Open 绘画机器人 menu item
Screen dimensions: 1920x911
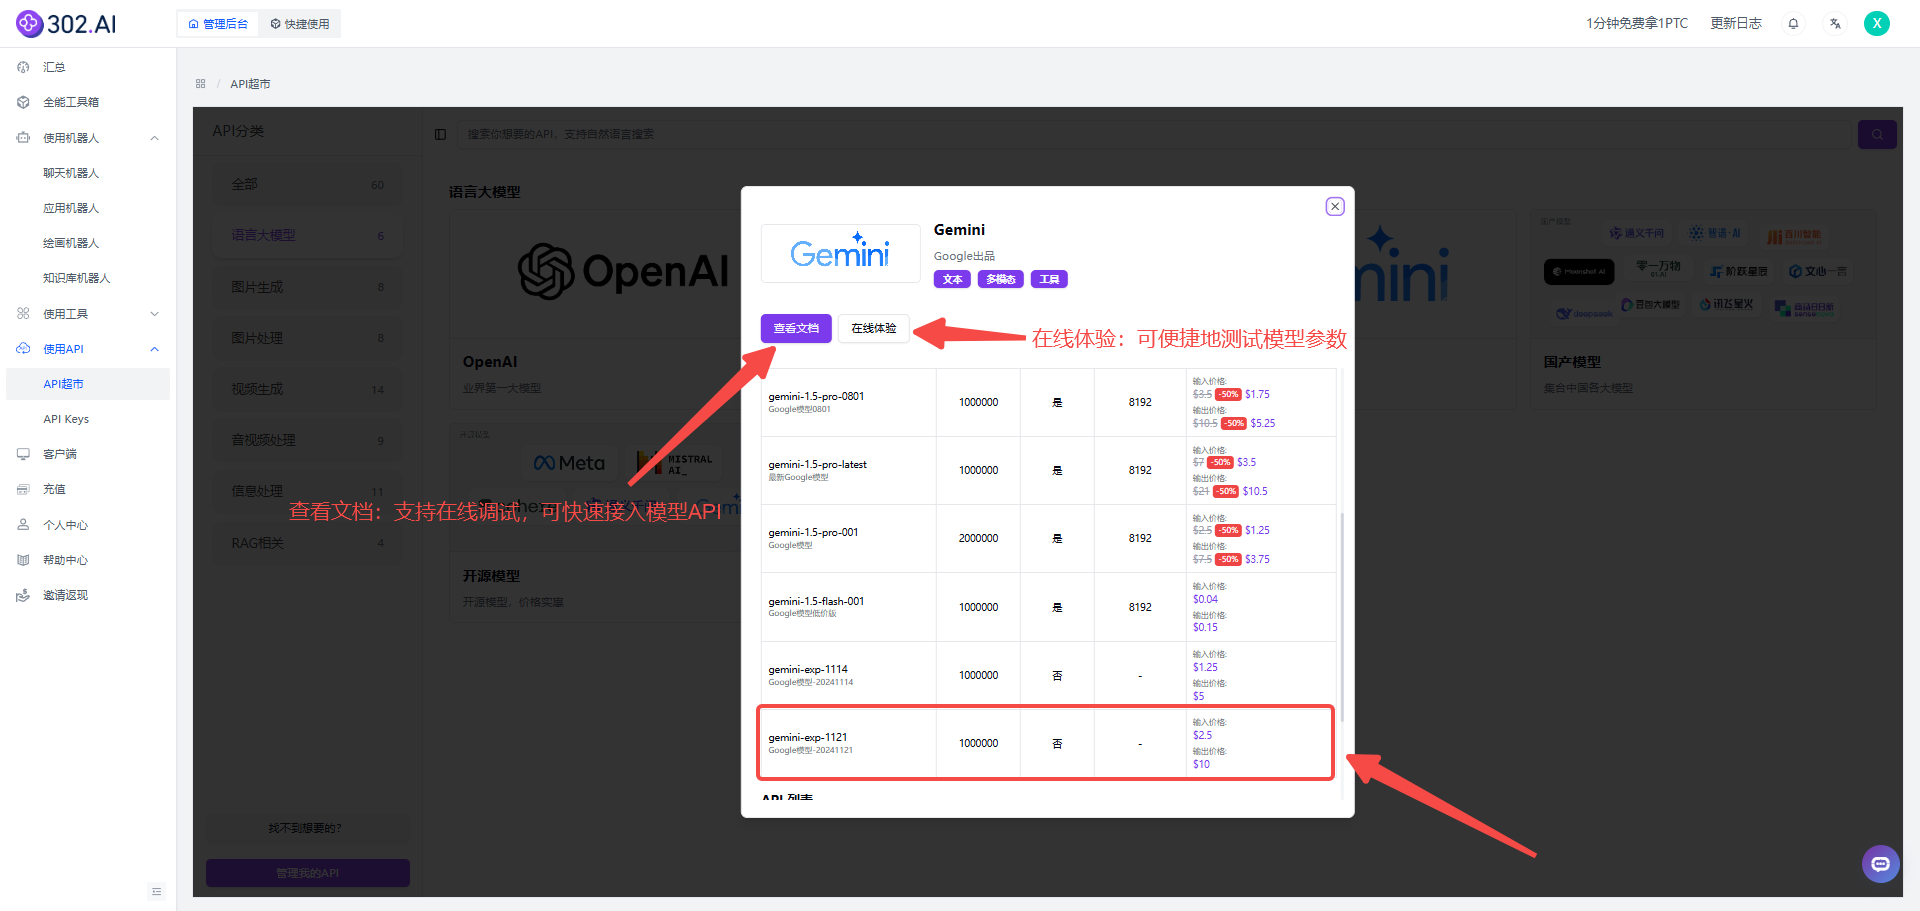coord(71,243)
